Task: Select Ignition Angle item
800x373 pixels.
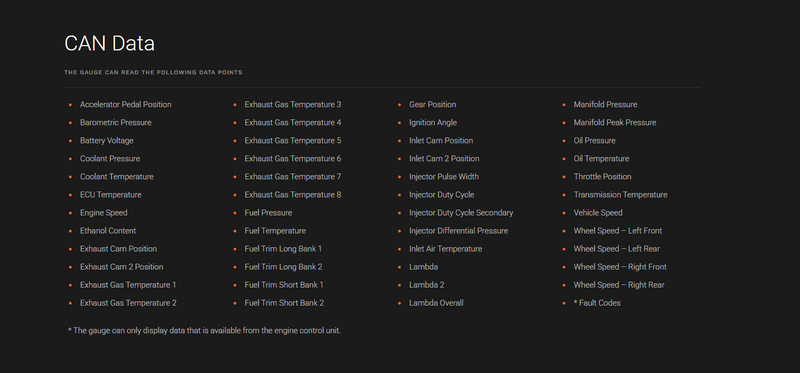Action: [433, 122]
